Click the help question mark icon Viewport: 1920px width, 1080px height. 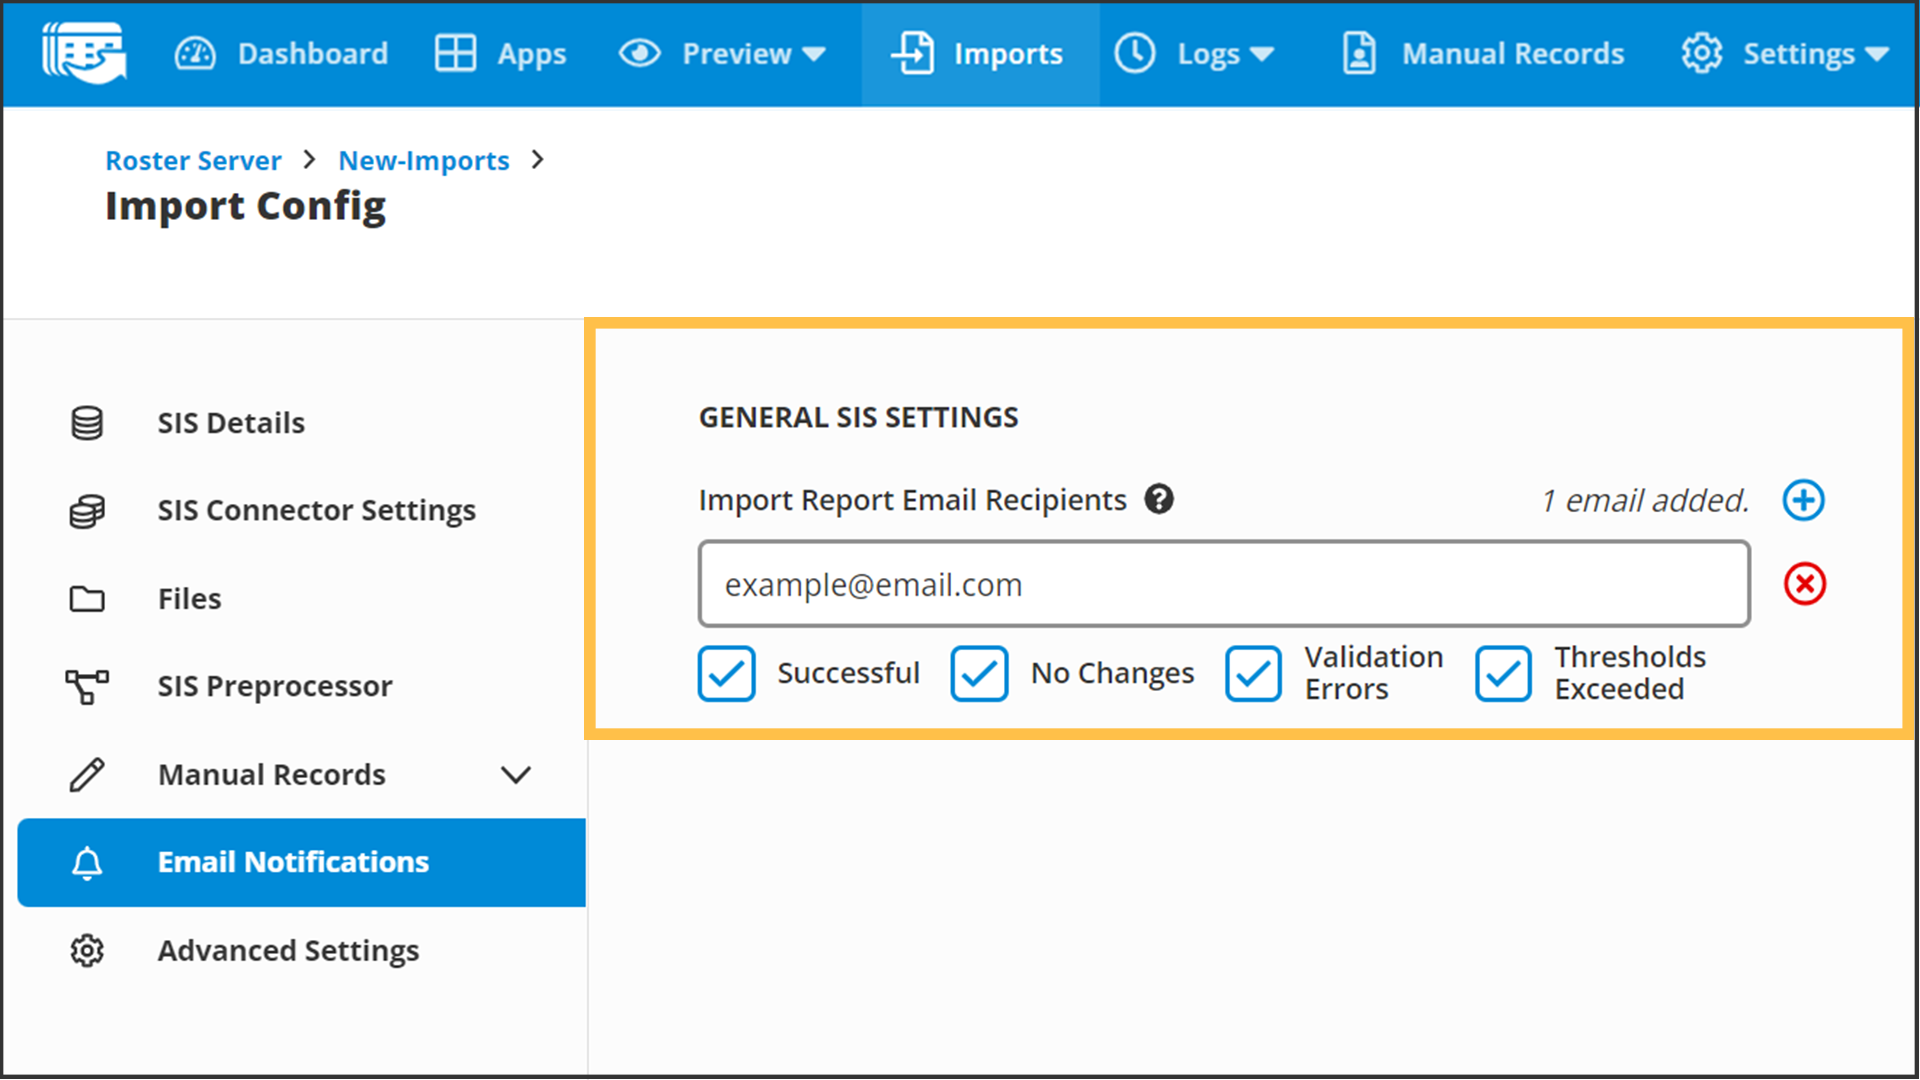point(1159,499)
